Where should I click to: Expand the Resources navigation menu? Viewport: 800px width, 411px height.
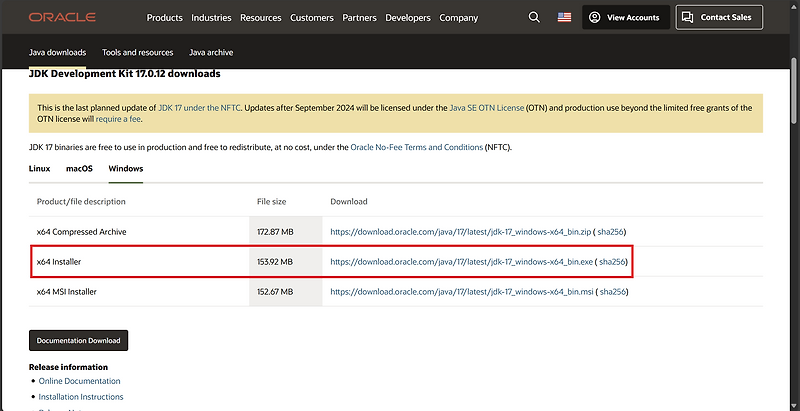tap(261, 18)
